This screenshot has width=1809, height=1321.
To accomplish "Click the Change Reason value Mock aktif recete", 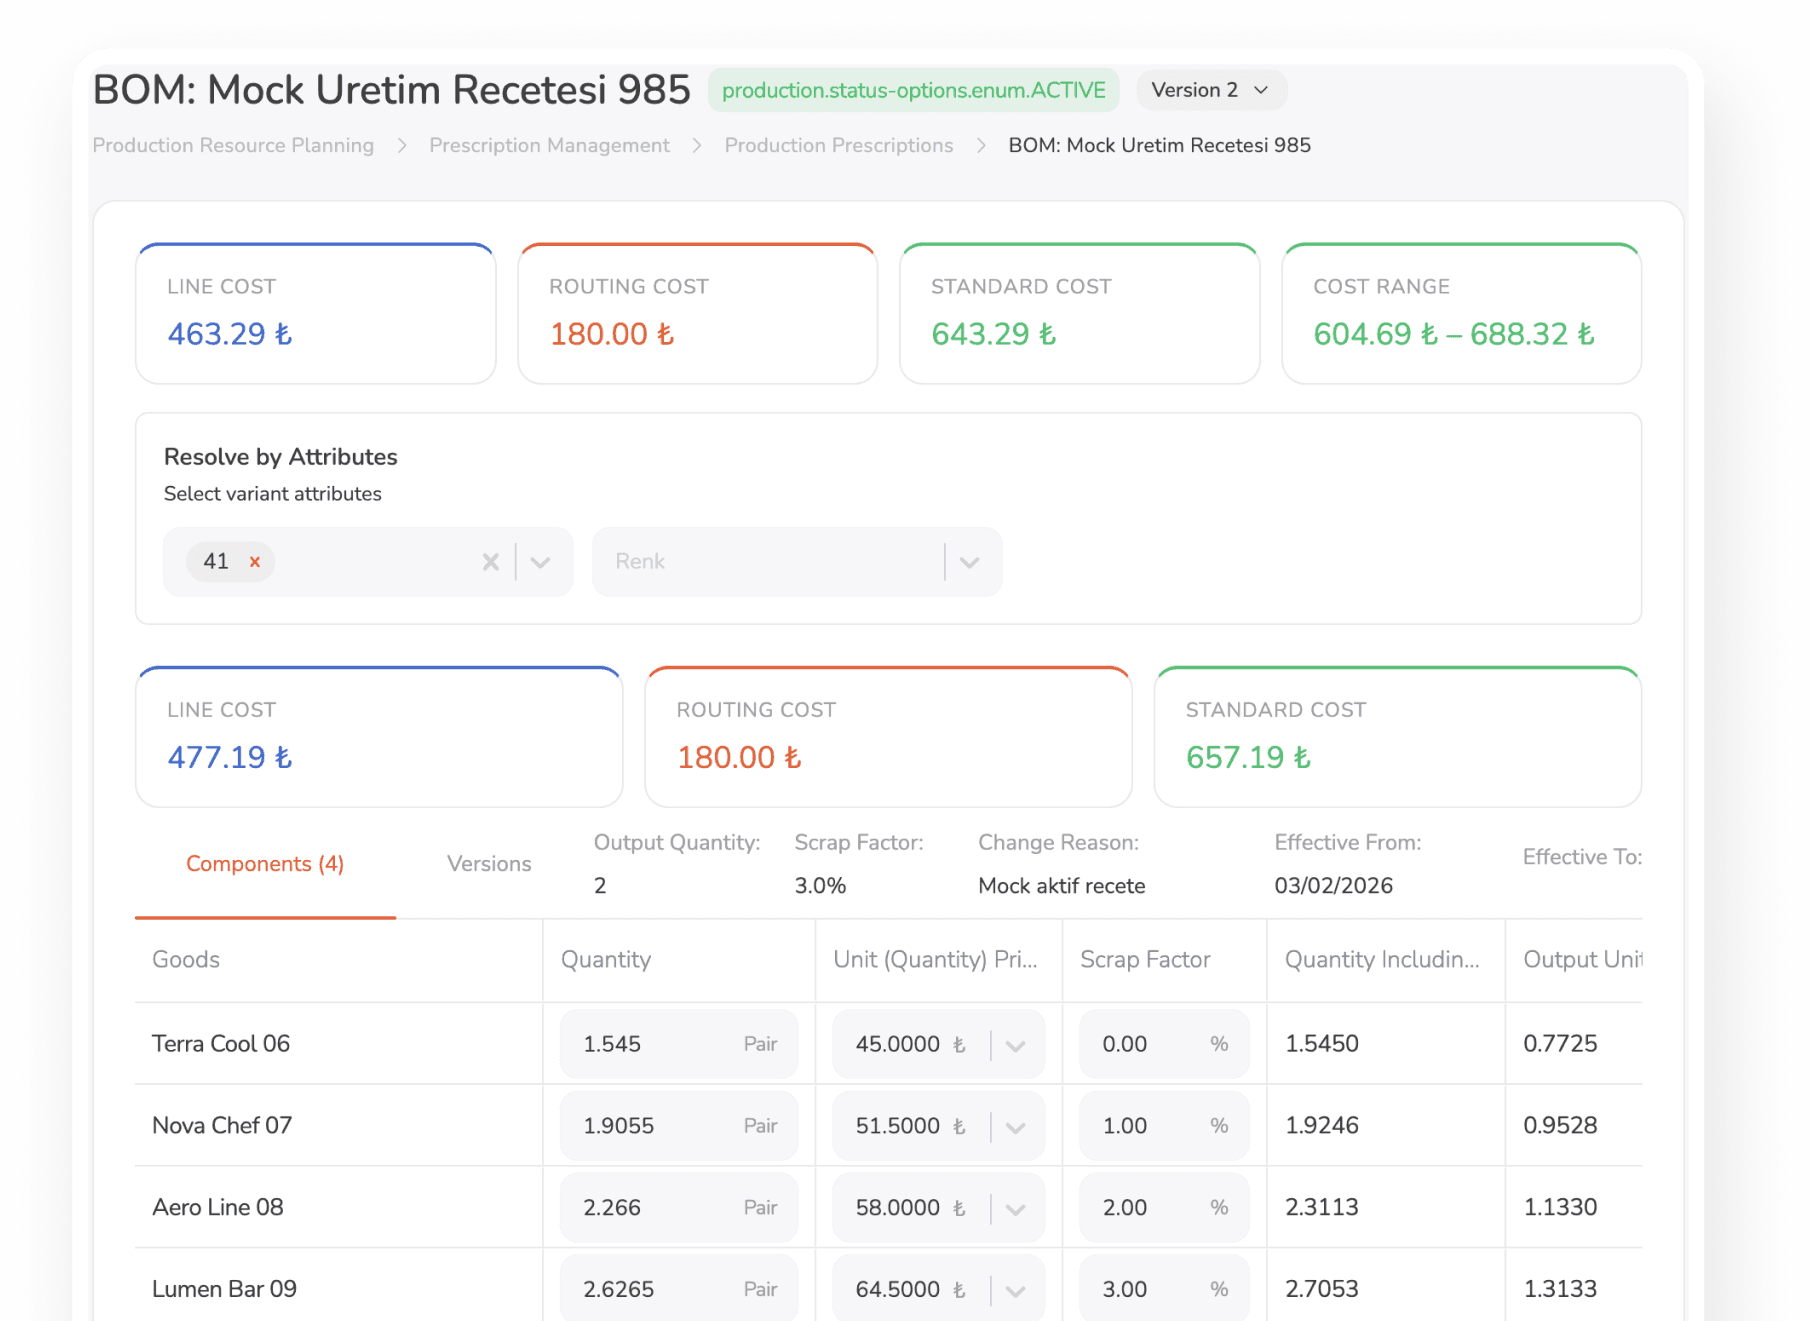I will tap(1062, 886).
